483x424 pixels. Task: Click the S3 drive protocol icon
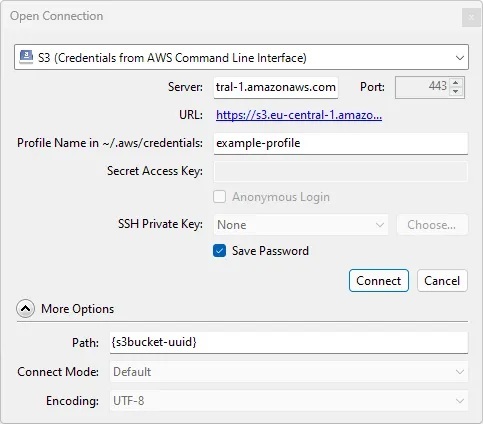point(26,57)
